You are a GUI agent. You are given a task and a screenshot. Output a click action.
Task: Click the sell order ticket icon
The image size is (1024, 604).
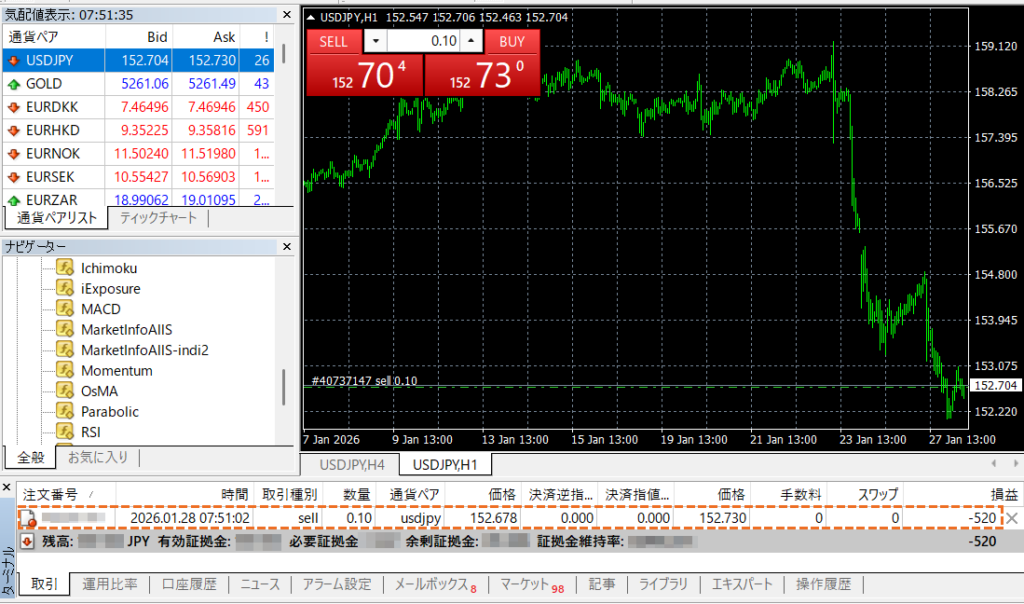click(x=30, y=518)
